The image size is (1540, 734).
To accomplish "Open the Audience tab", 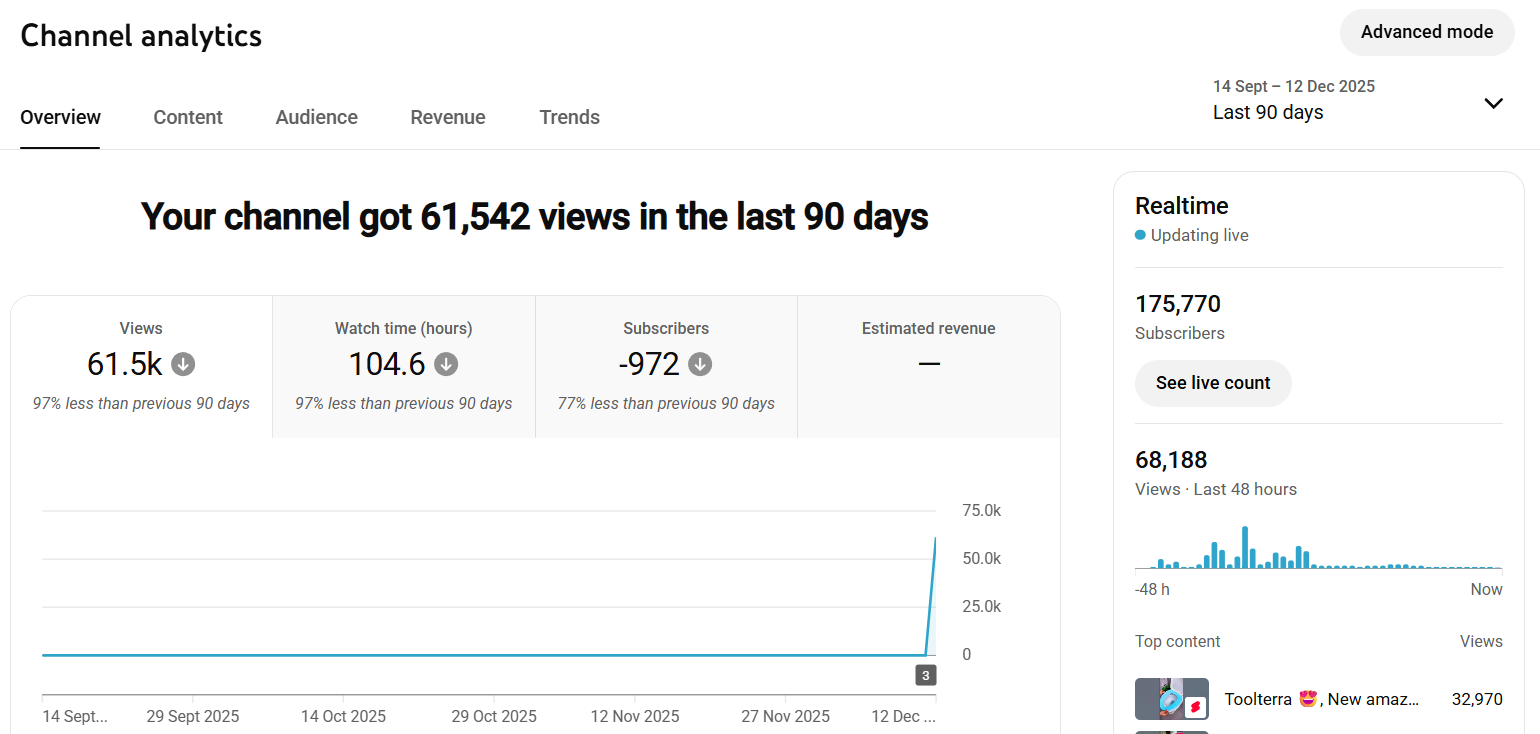I will 317,117.
